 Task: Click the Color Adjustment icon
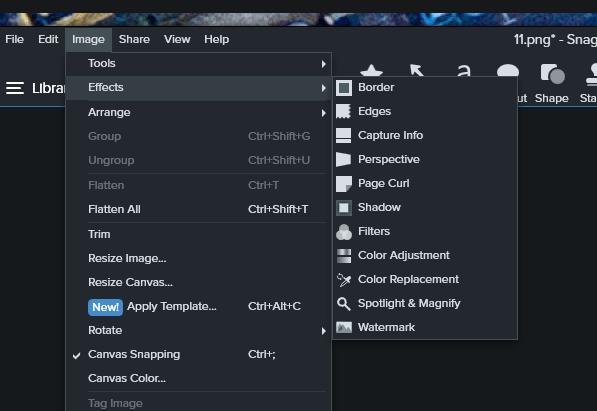[344, 256]
